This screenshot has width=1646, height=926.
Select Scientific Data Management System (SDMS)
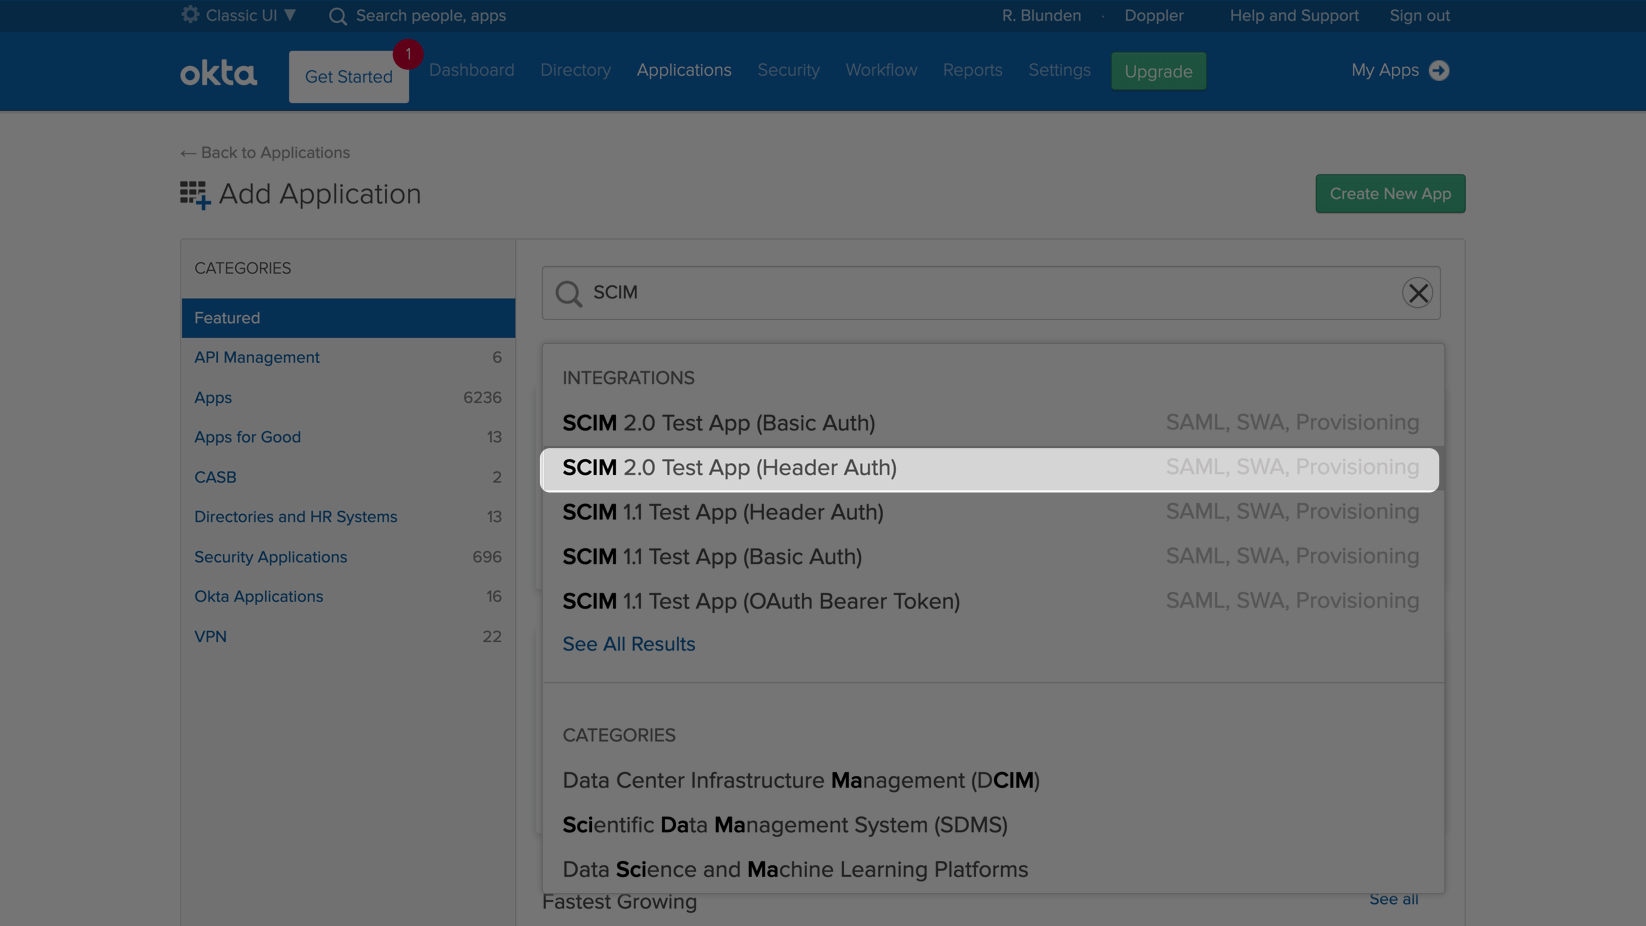coord(785,825)
